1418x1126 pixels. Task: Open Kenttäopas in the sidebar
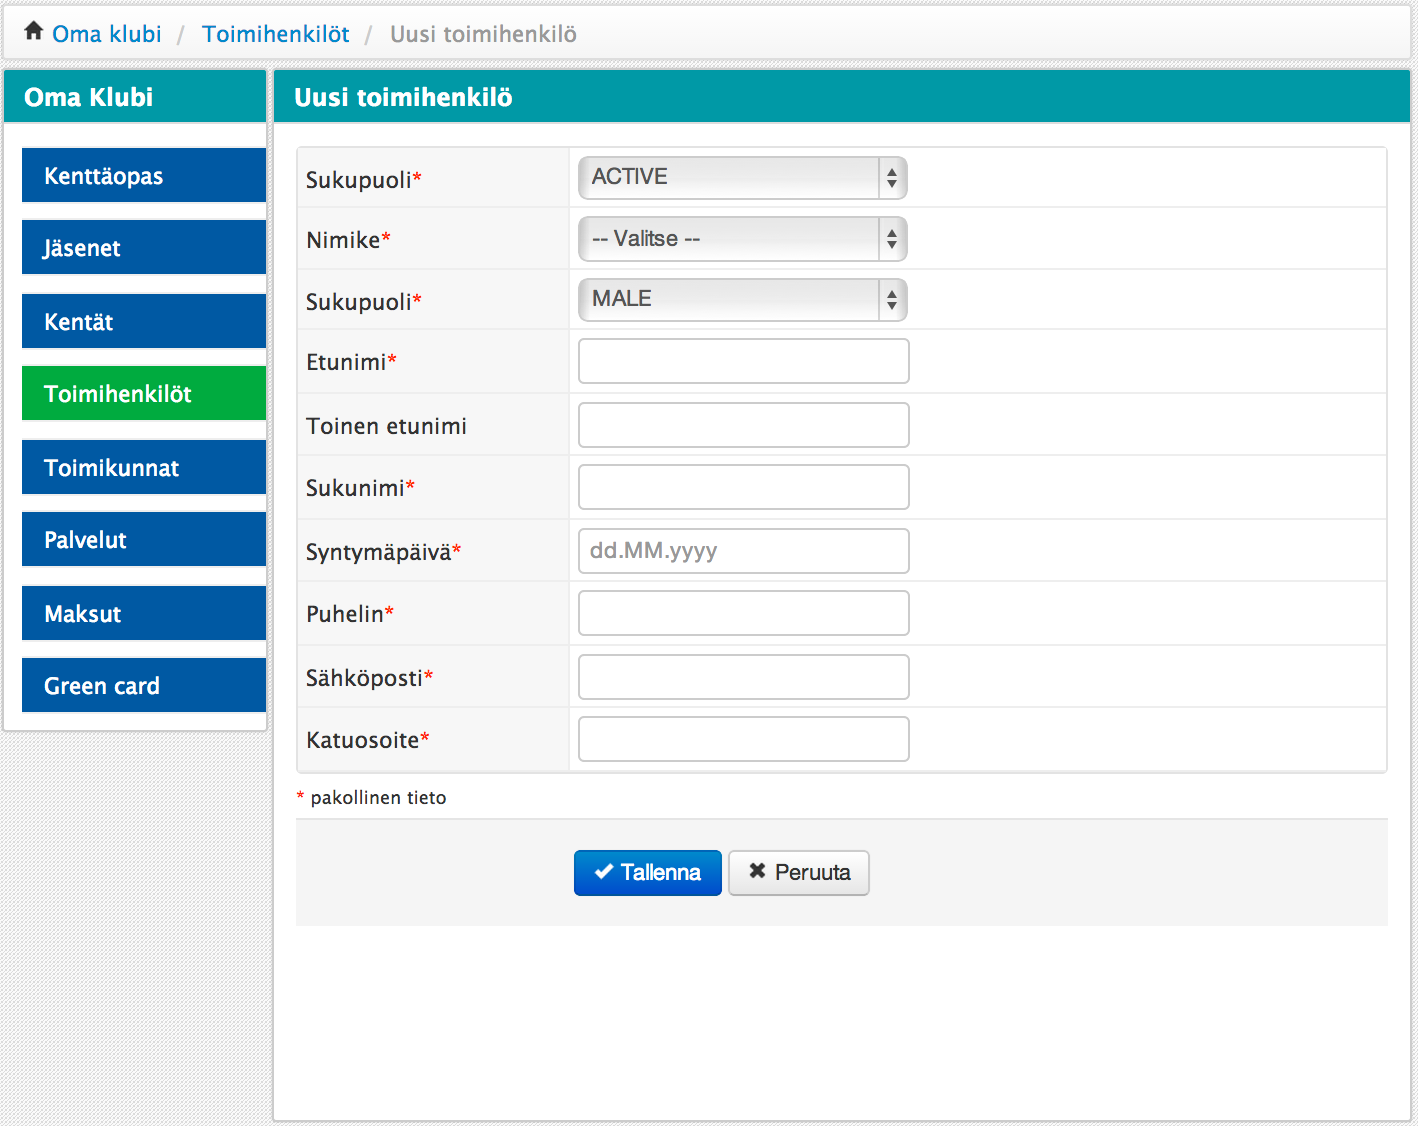tap(144, 176)
